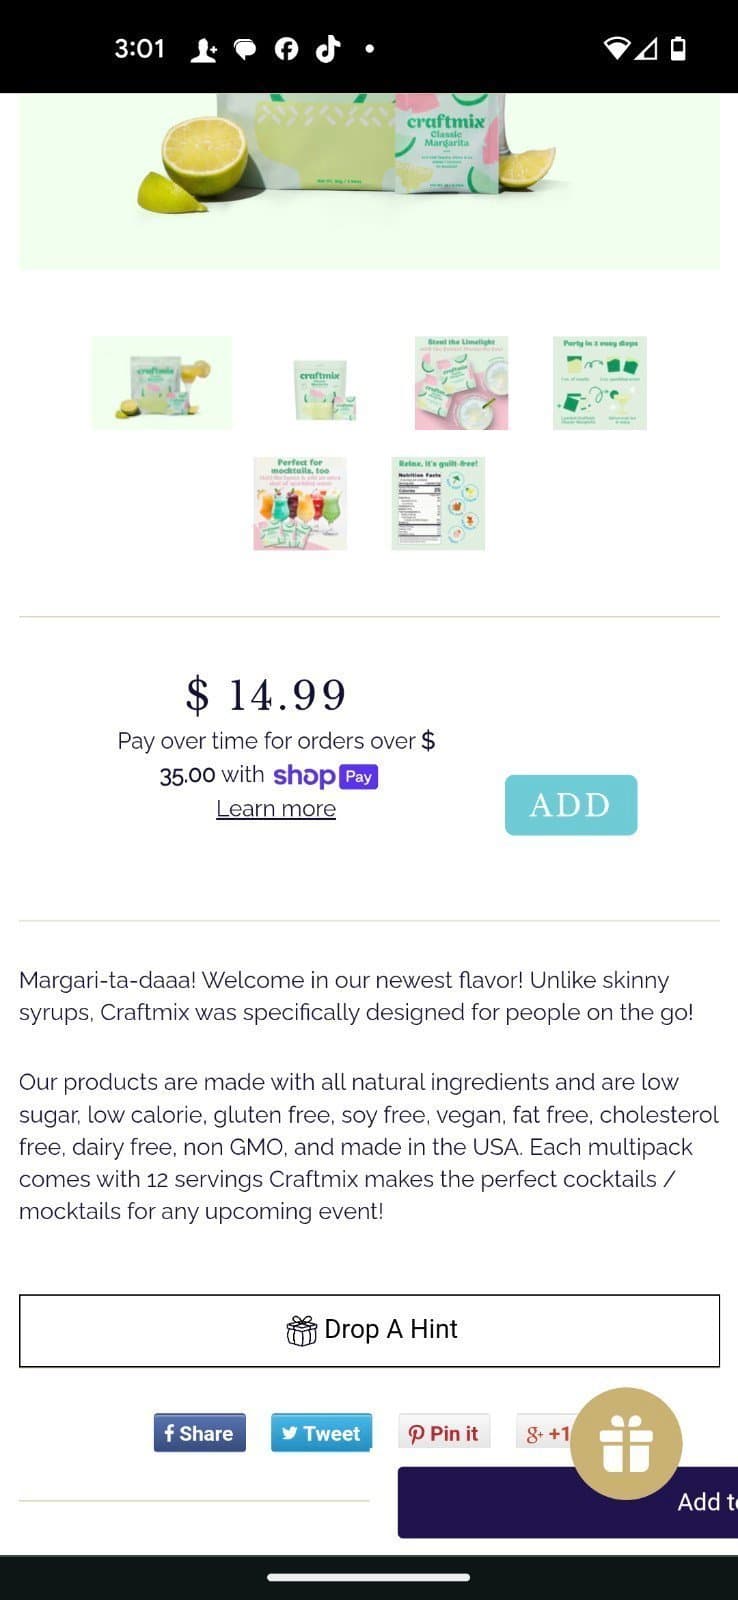The width and height of the screenshot is (738, 1600).
Task: Click the ADD button
Action: pyautogui.click(x=570, y=805)
